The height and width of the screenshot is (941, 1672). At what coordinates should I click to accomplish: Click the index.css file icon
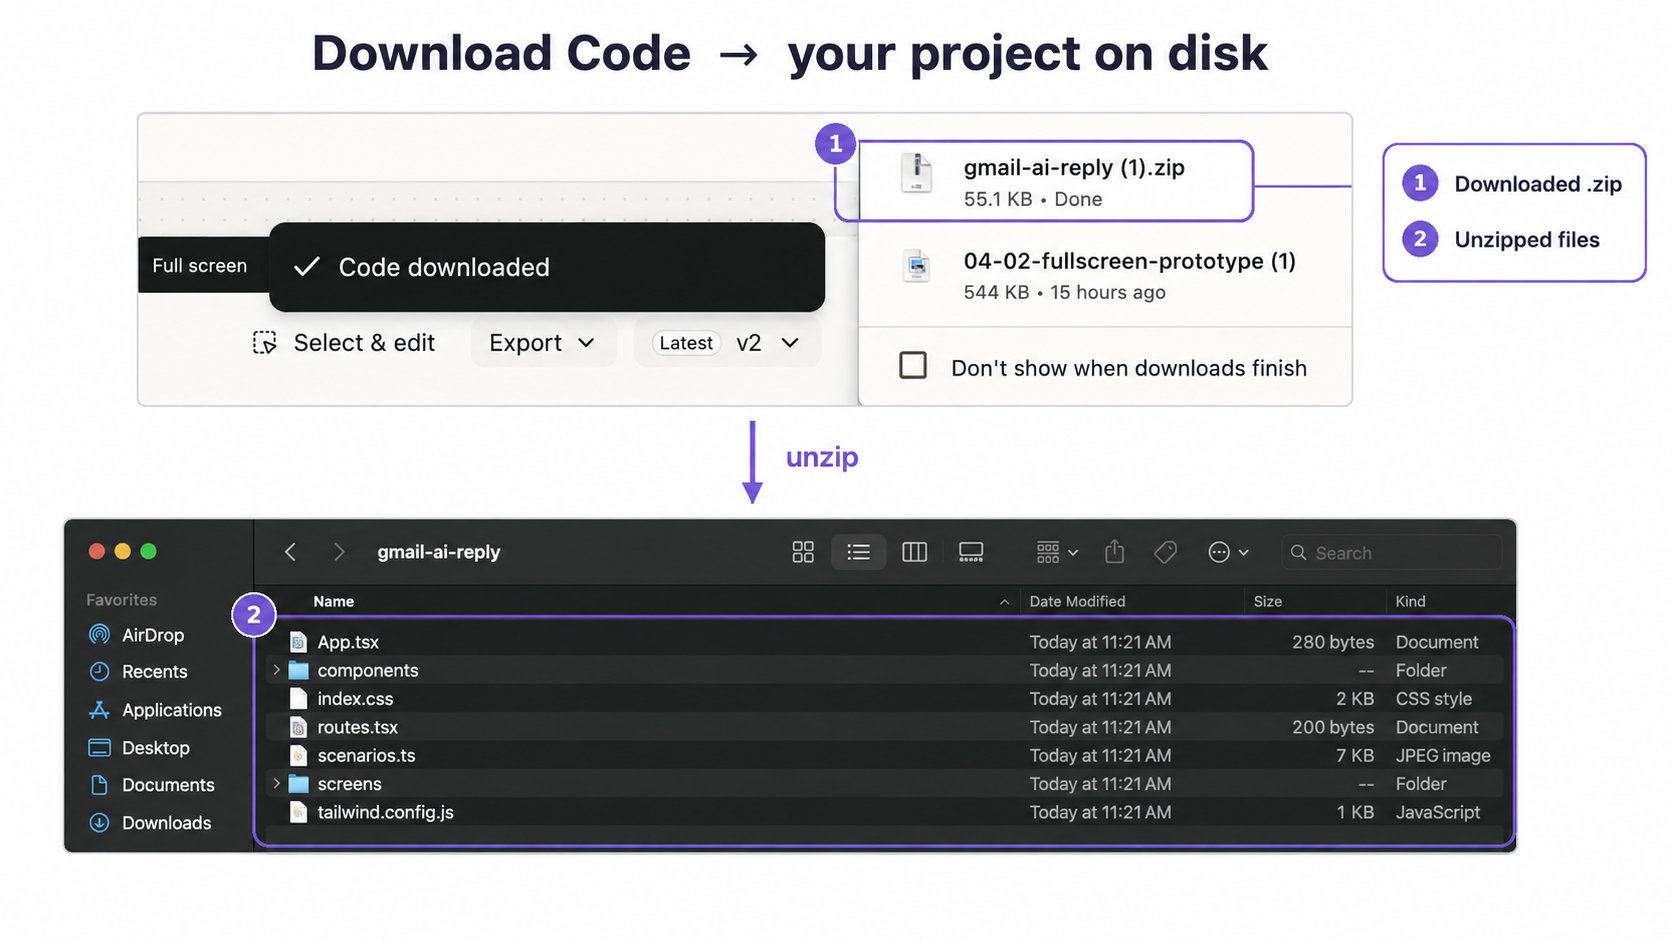[298, 698]
